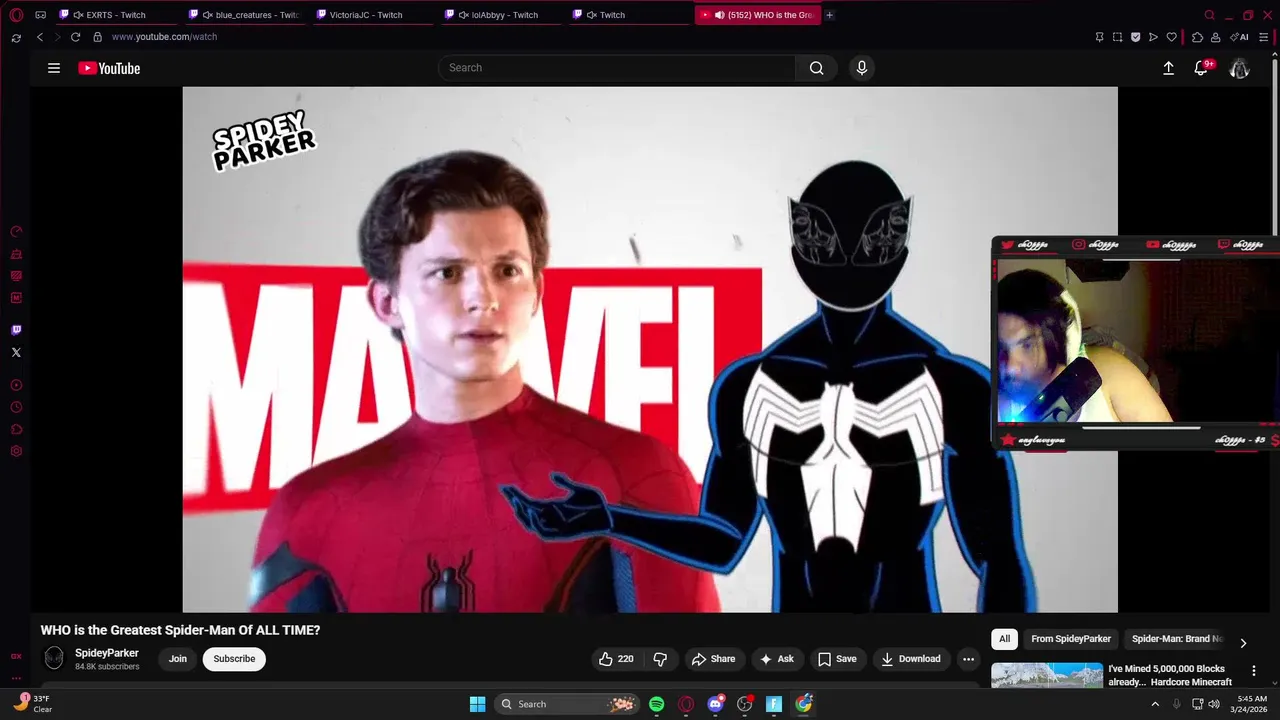This screenshot has height=720, width=1280.
Task: Open more actions ellipsis under video
Action: pos(968,659)
